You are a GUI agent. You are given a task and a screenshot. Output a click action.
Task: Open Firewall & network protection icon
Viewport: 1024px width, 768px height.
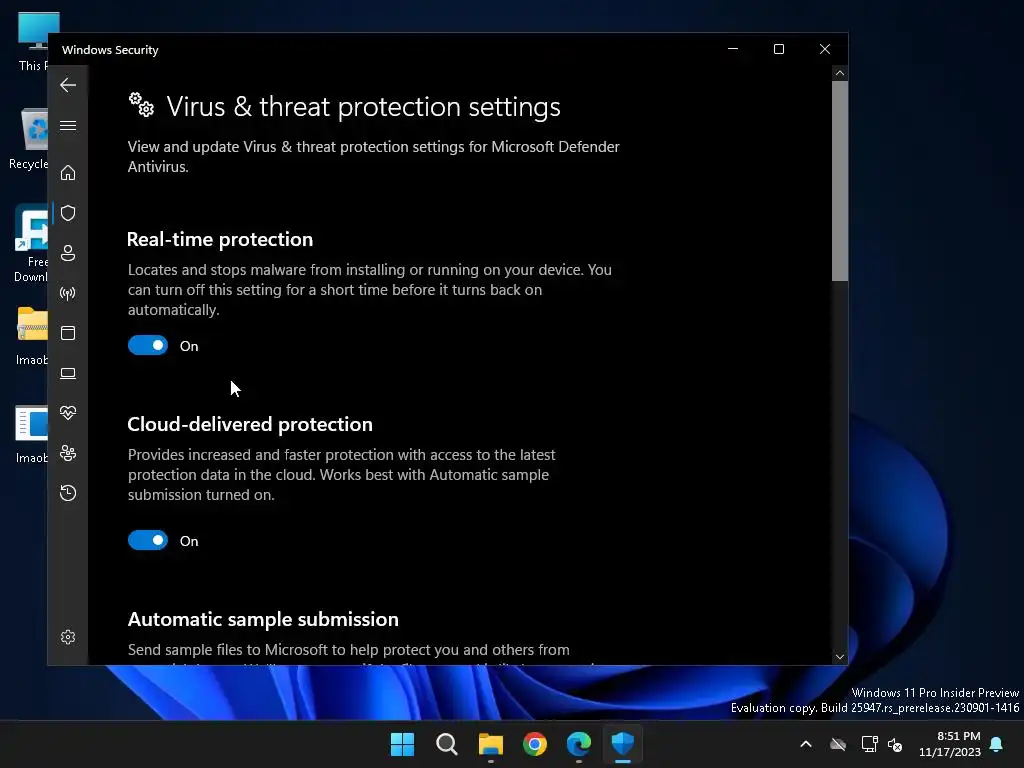pyautogui.click(x=68, y=293)
